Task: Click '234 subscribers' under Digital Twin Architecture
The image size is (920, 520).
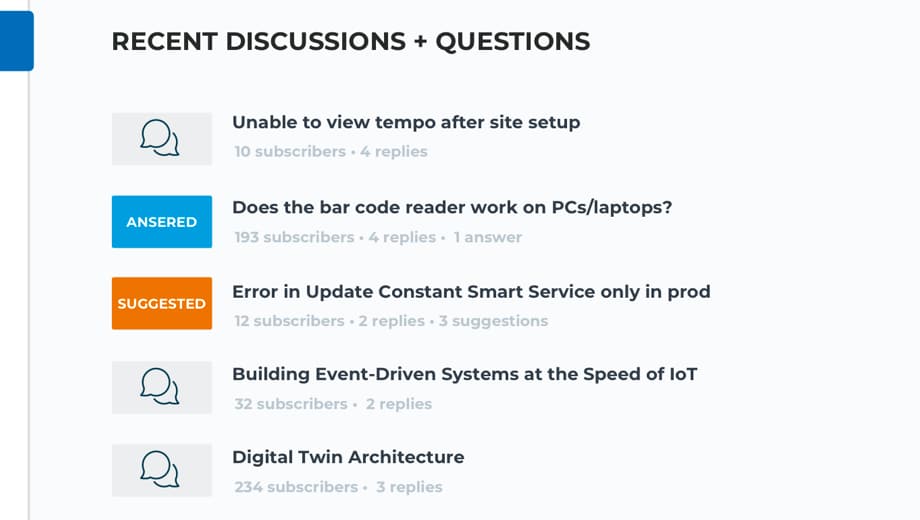Action: pos(296,487)
